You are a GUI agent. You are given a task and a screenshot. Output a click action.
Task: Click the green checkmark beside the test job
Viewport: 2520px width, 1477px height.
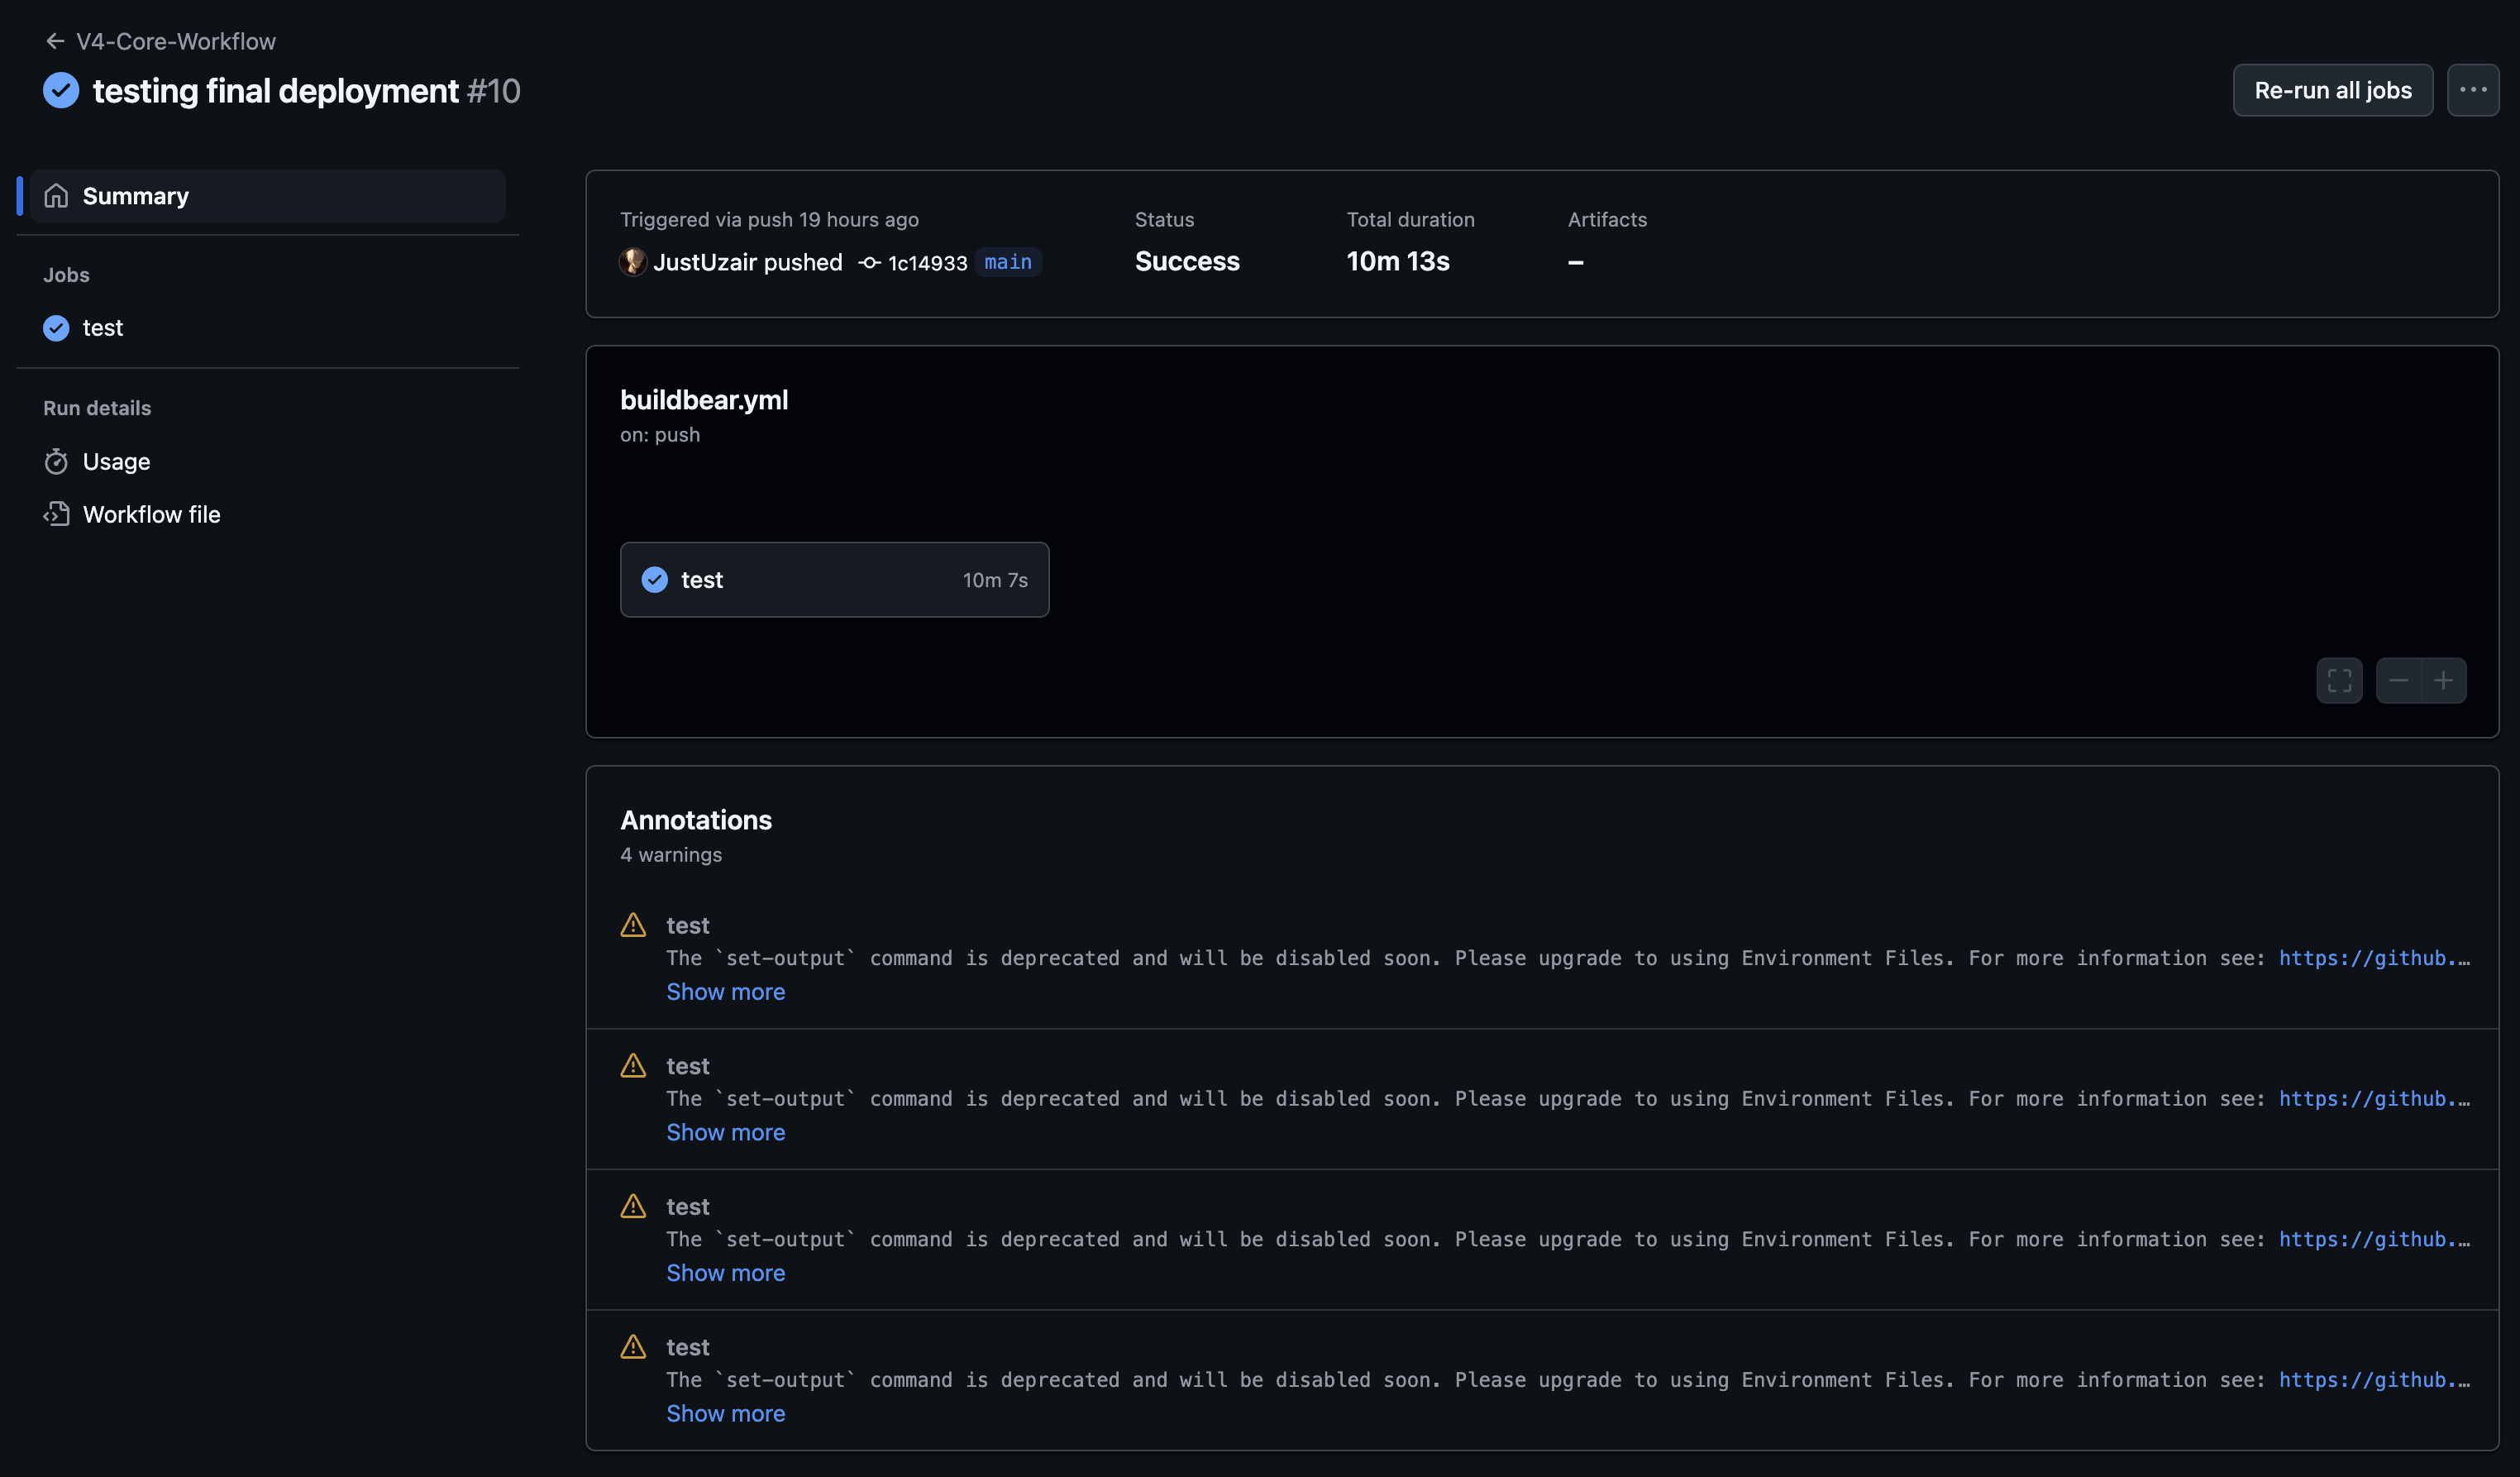click(x=55, y=327)
